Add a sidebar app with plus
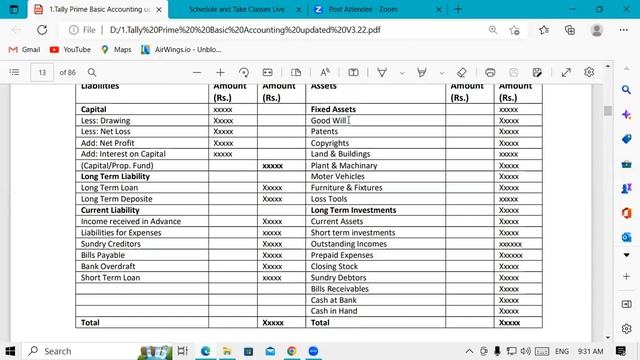This screenshot has height=360, width=640. click(627, 276)
